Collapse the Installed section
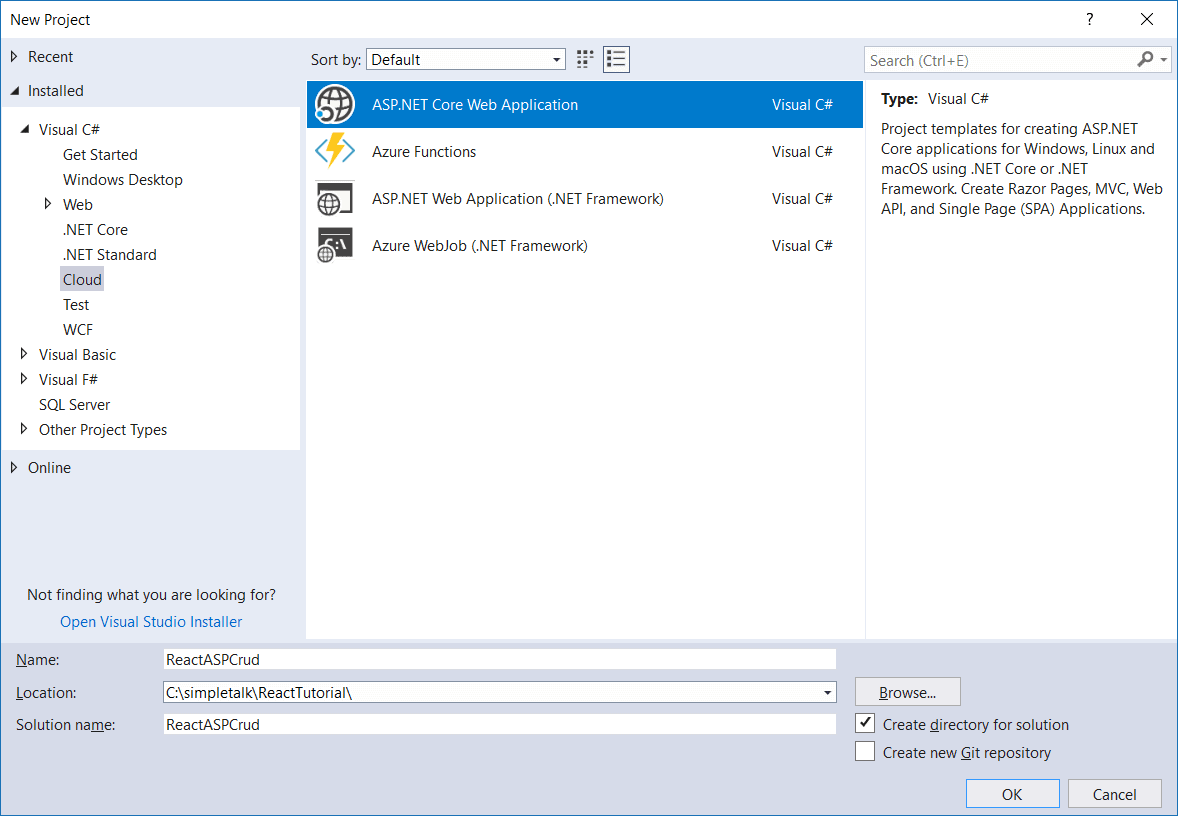Screen dimensions: 1178x816 pos(14,91)
